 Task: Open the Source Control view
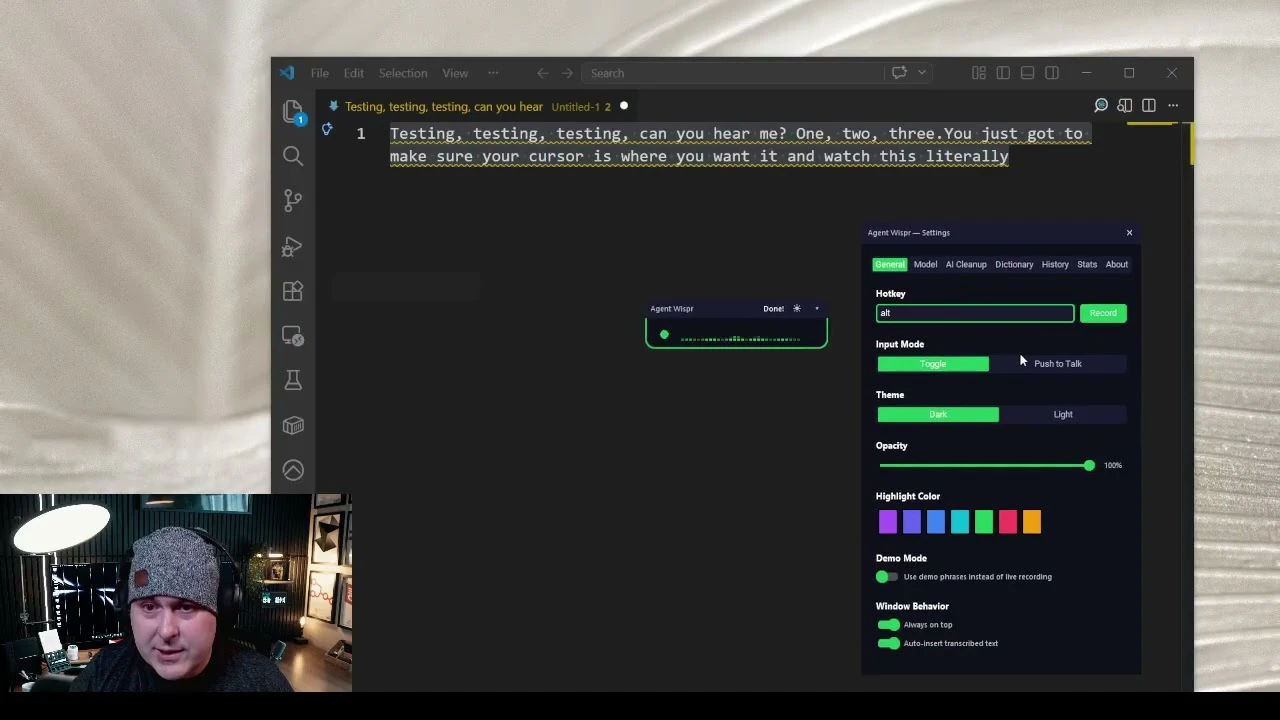pyautogui.click(x=293, y=200)
